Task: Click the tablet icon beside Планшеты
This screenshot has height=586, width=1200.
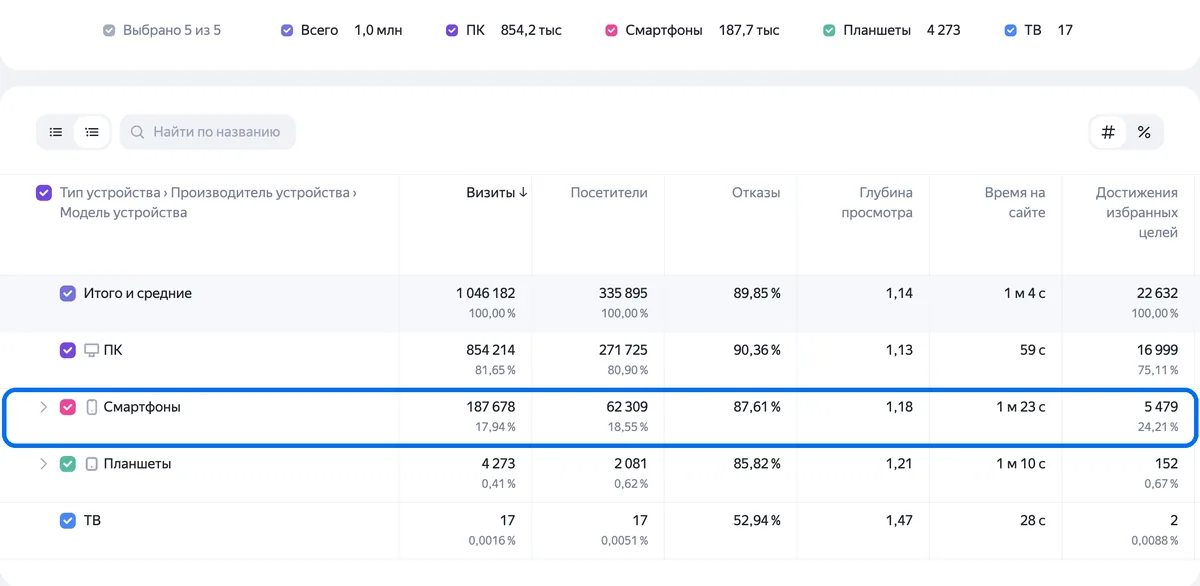Action: point(91,464)
